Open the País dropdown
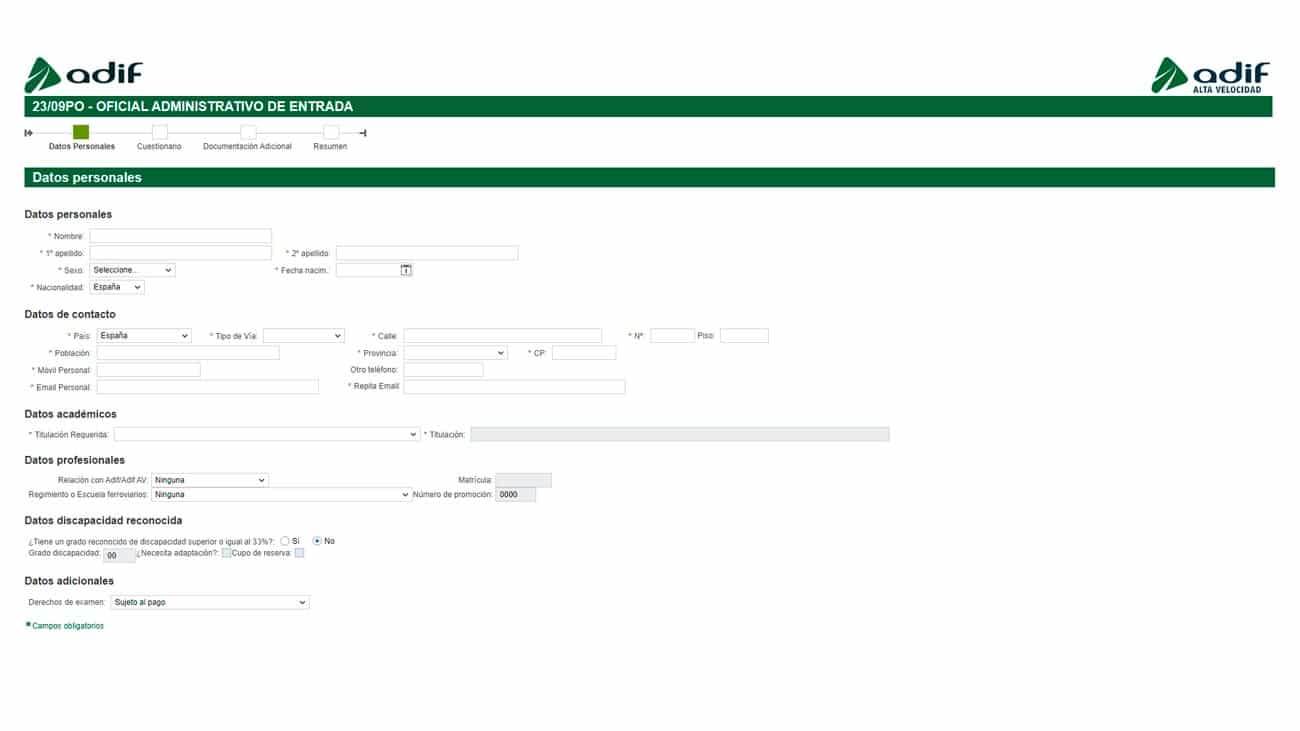Image resolution: width=1300 pixels, height=731 pixels. point(144,336)
